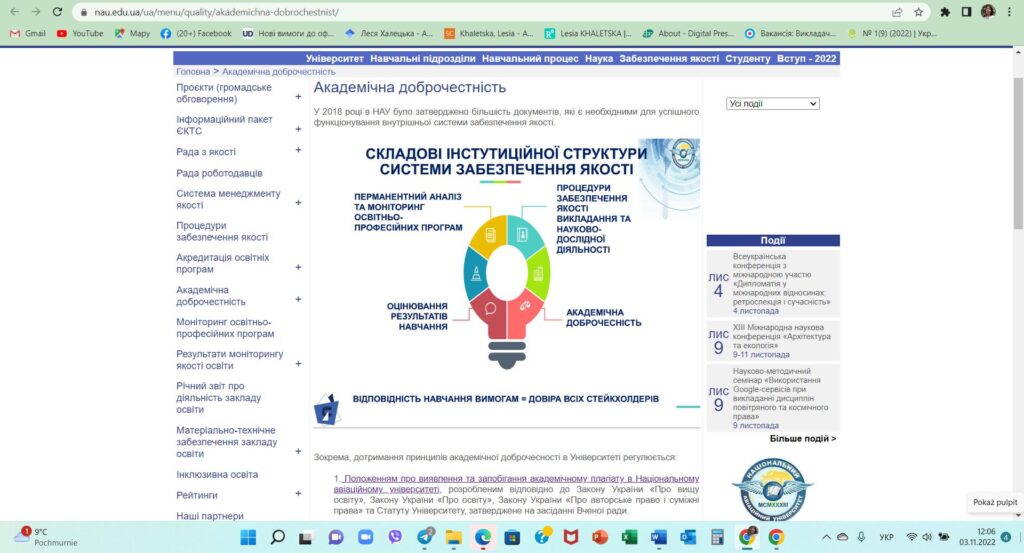Viewport: 1024px width, 553px height.
Task: Open the 'Рада роботодавців' sidebar link
Action: [219, 173]
